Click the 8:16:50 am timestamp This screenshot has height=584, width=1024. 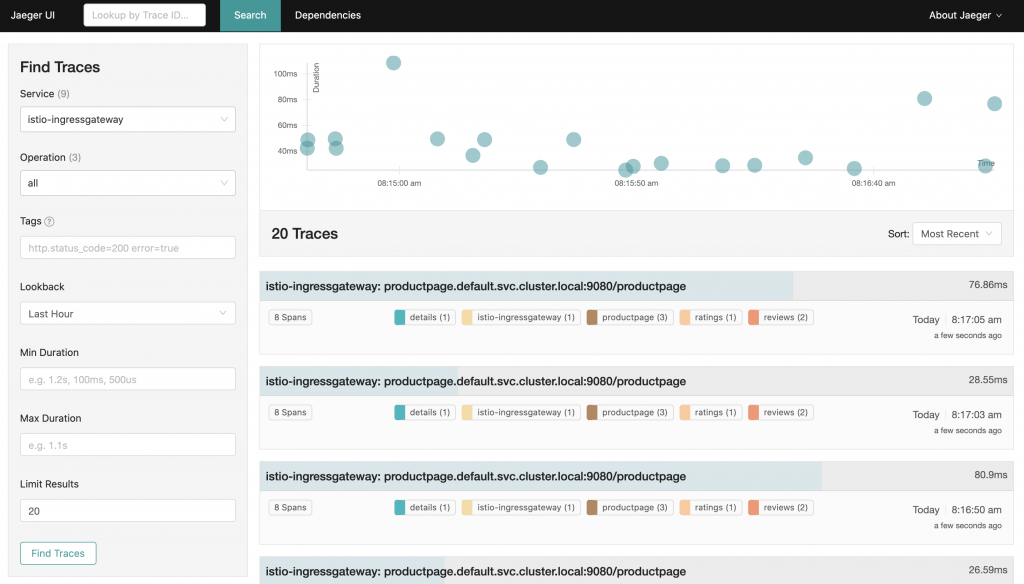tap(976, 510)
